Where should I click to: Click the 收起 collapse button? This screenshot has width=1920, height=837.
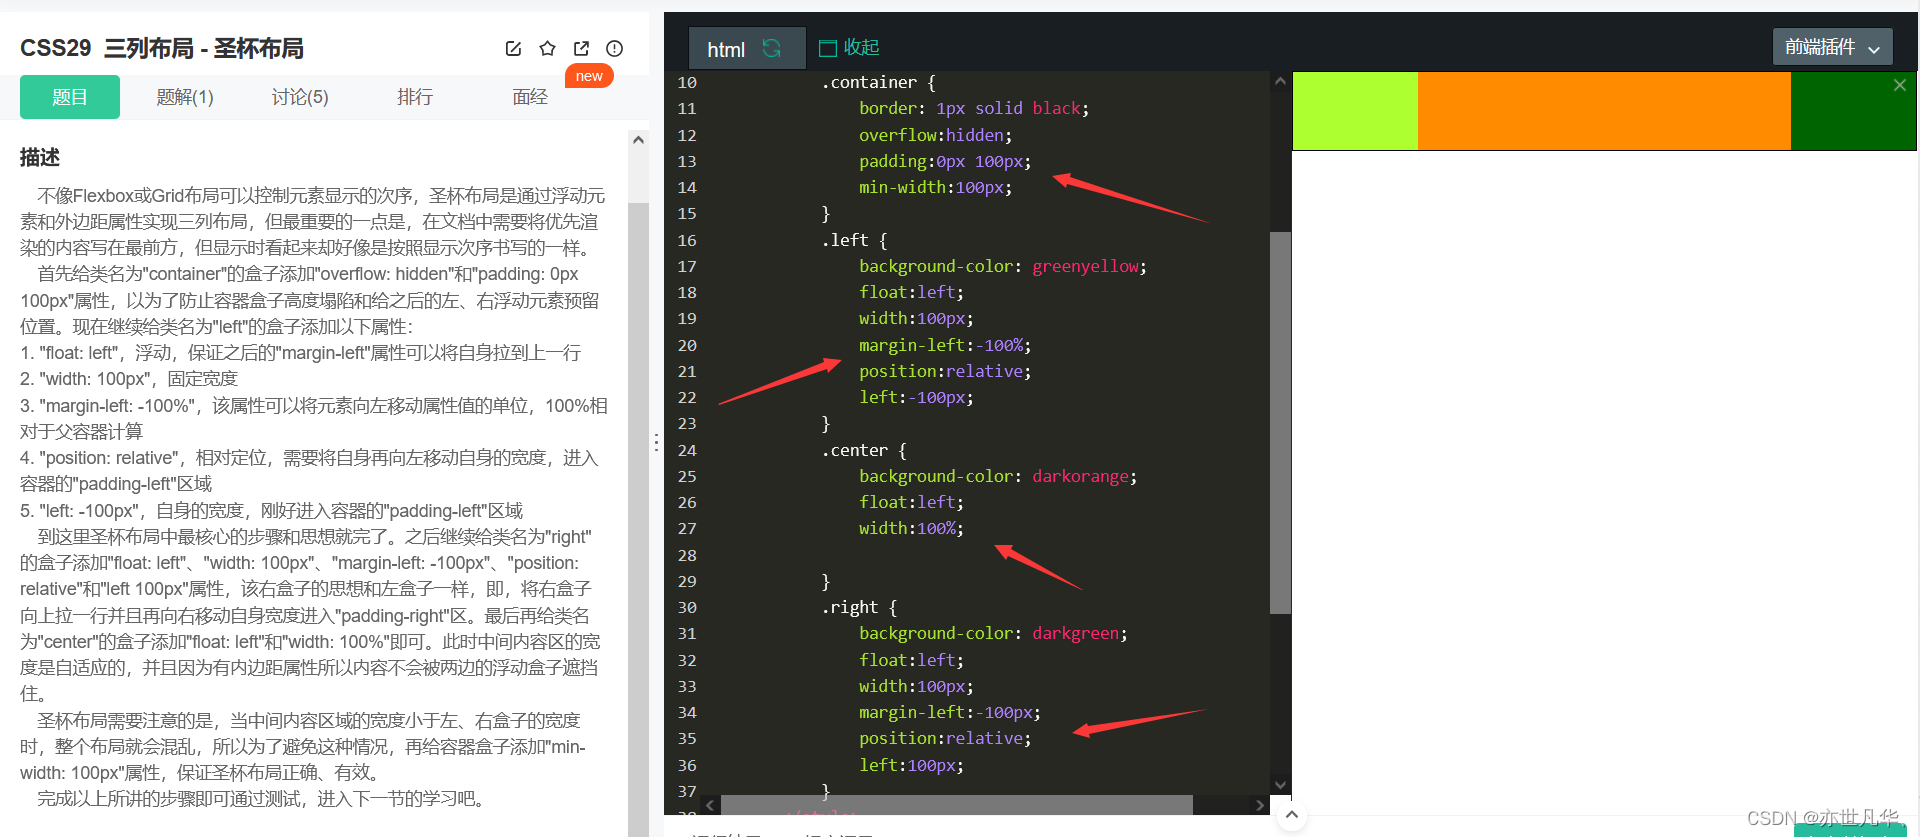coord(849,47)
